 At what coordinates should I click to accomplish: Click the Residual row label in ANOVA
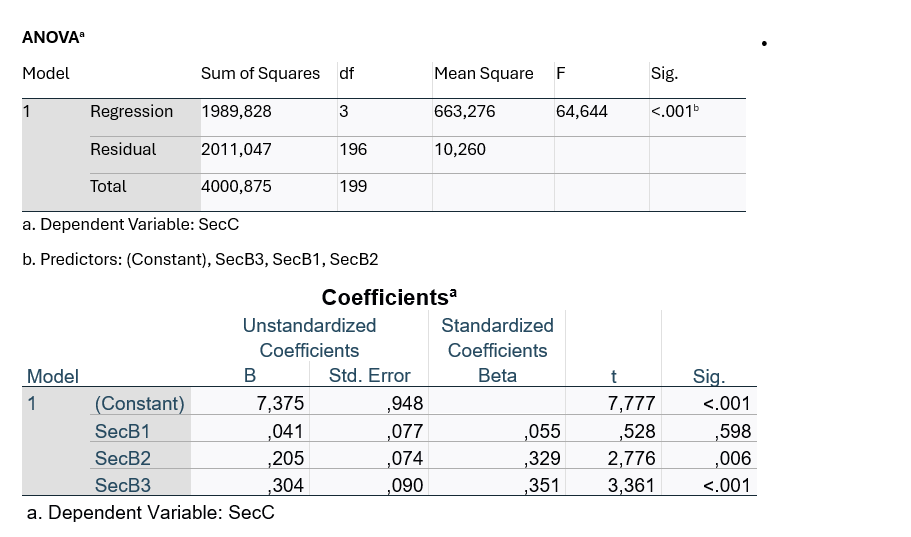pyautogui.click(x=123, y=149)
